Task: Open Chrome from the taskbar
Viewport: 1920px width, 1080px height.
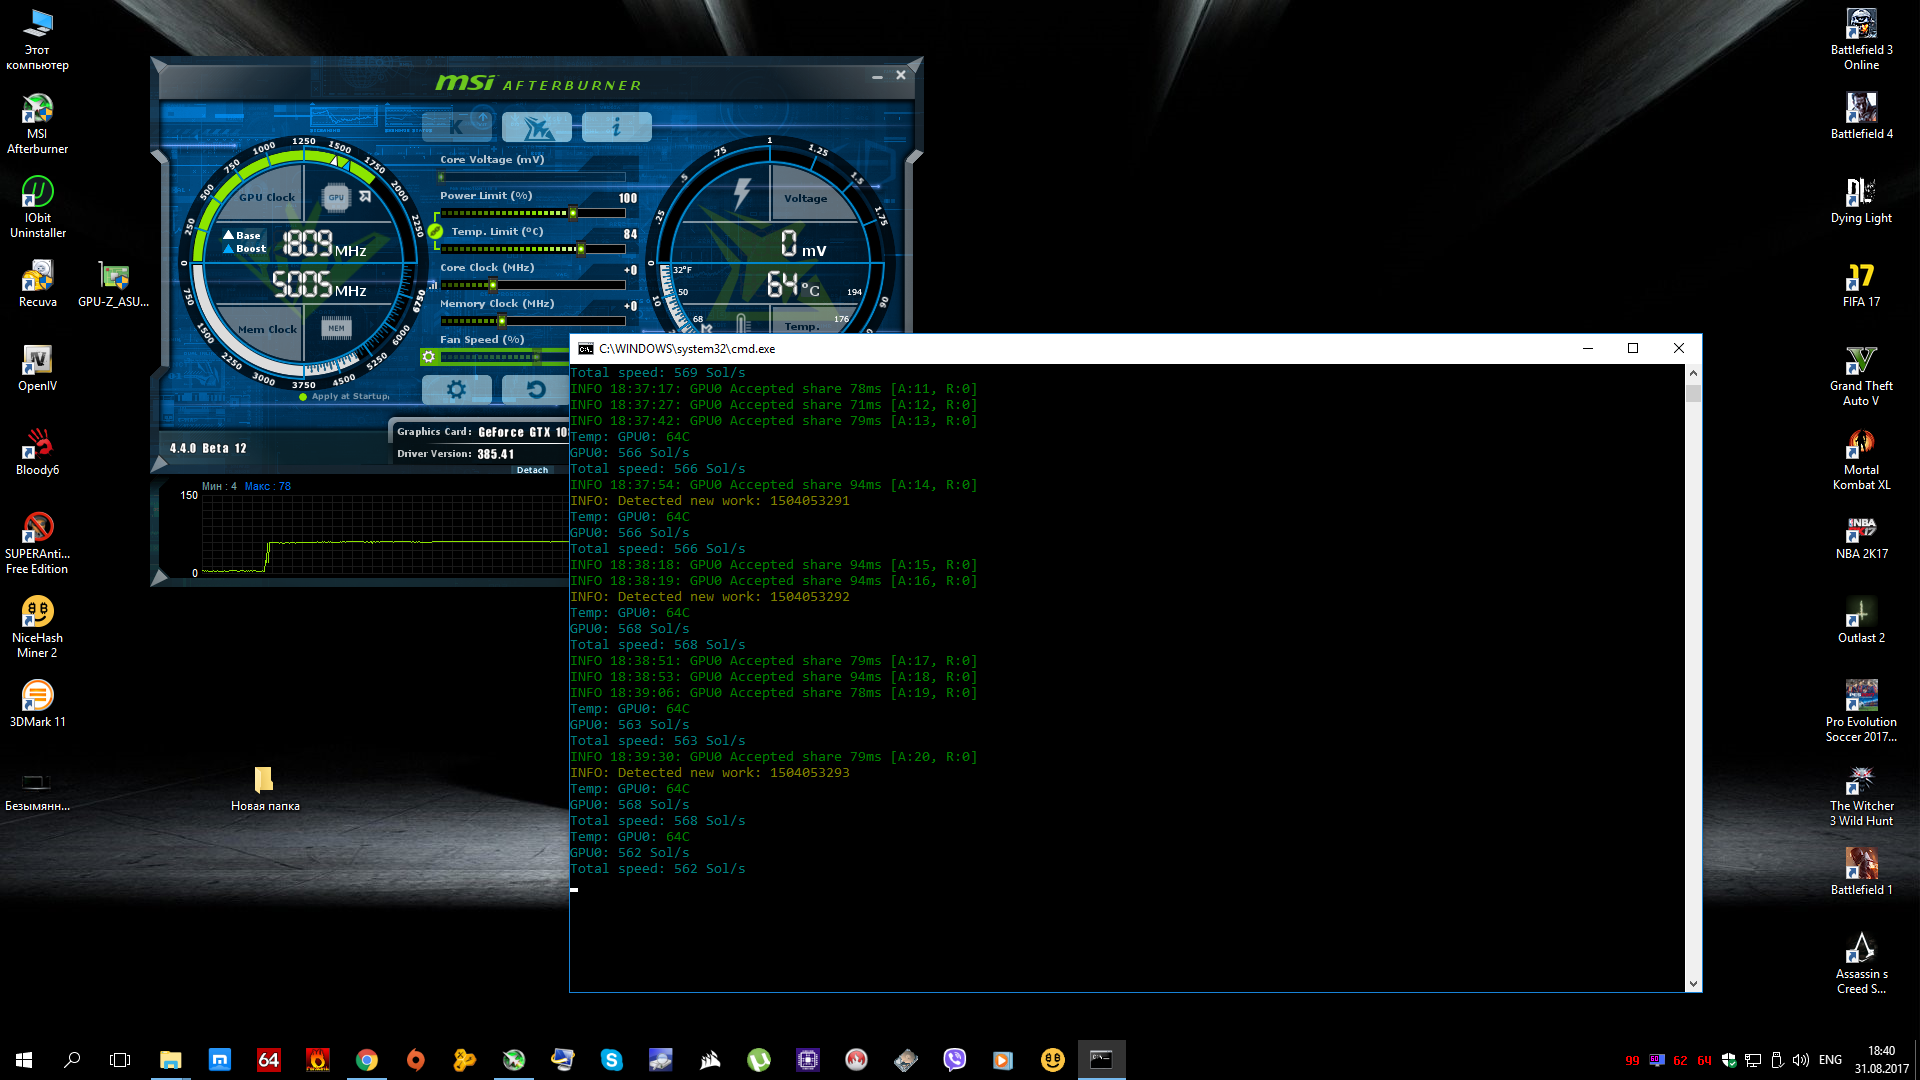Action: [x=367, y=1060]
